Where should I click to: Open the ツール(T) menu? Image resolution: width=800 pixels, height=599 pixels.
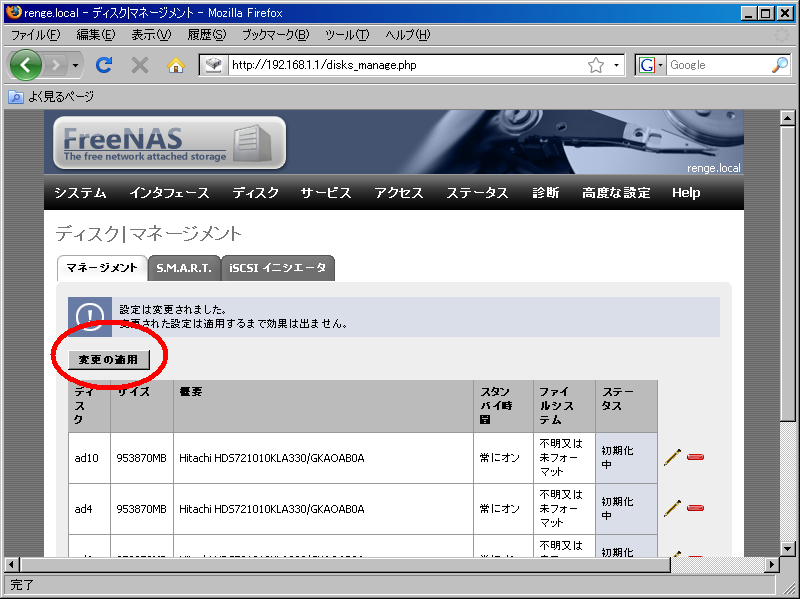coord(347,35)
